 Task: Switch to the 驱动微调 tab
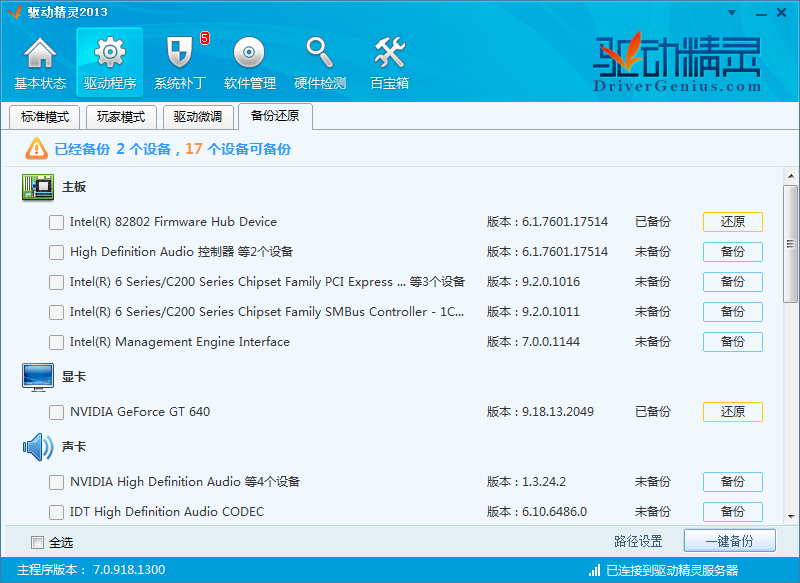point(198,117)
